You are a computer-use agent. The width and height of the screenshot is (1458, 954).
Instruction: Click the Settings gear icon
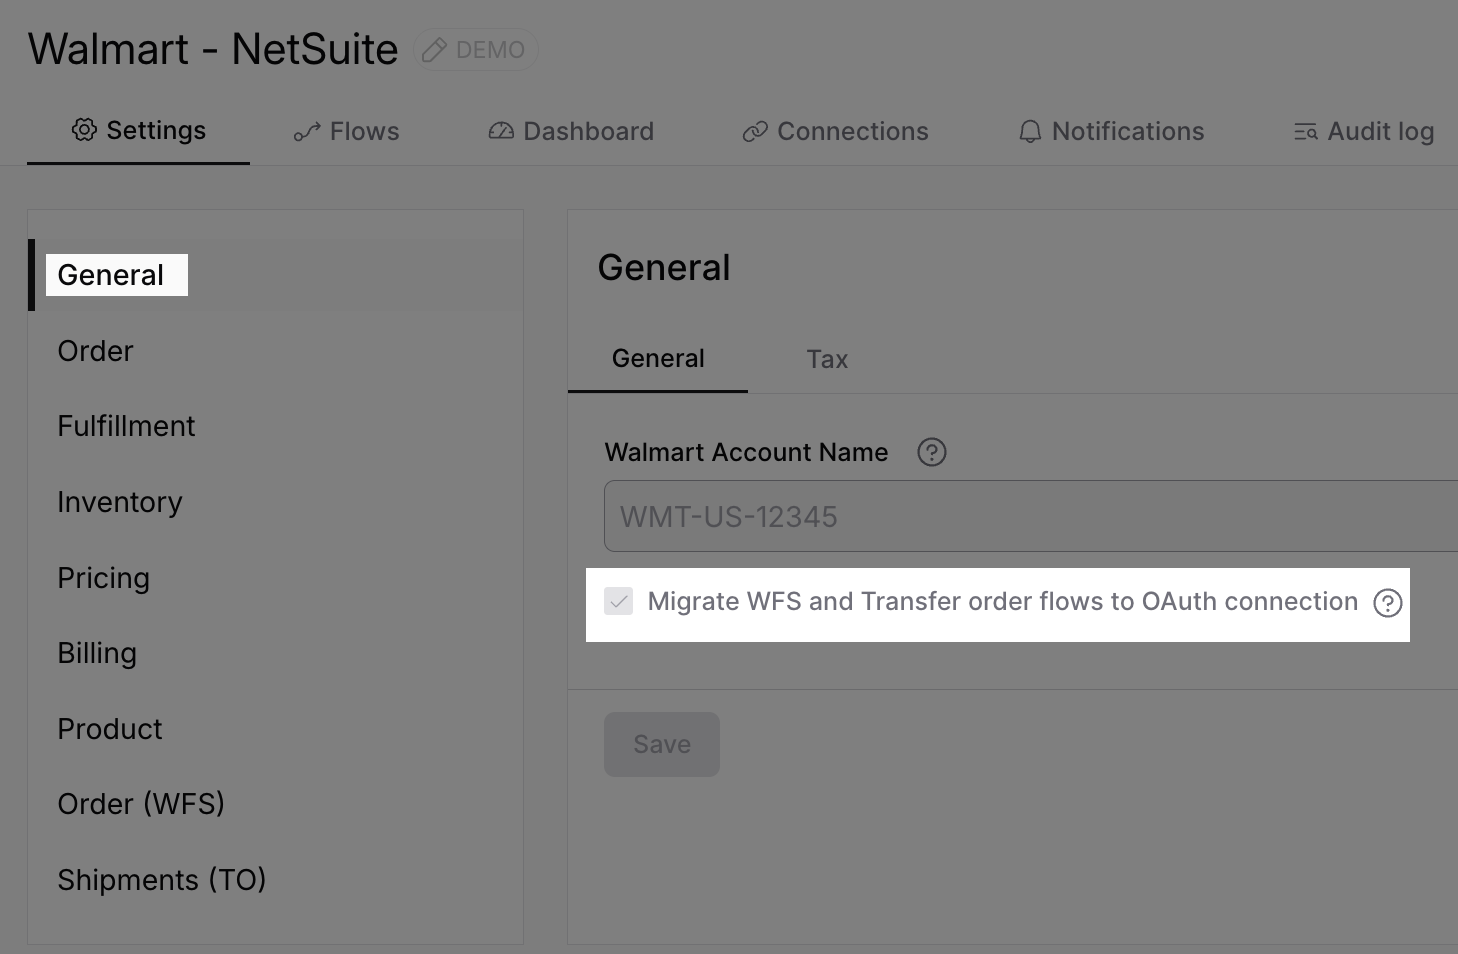[84, 130]
